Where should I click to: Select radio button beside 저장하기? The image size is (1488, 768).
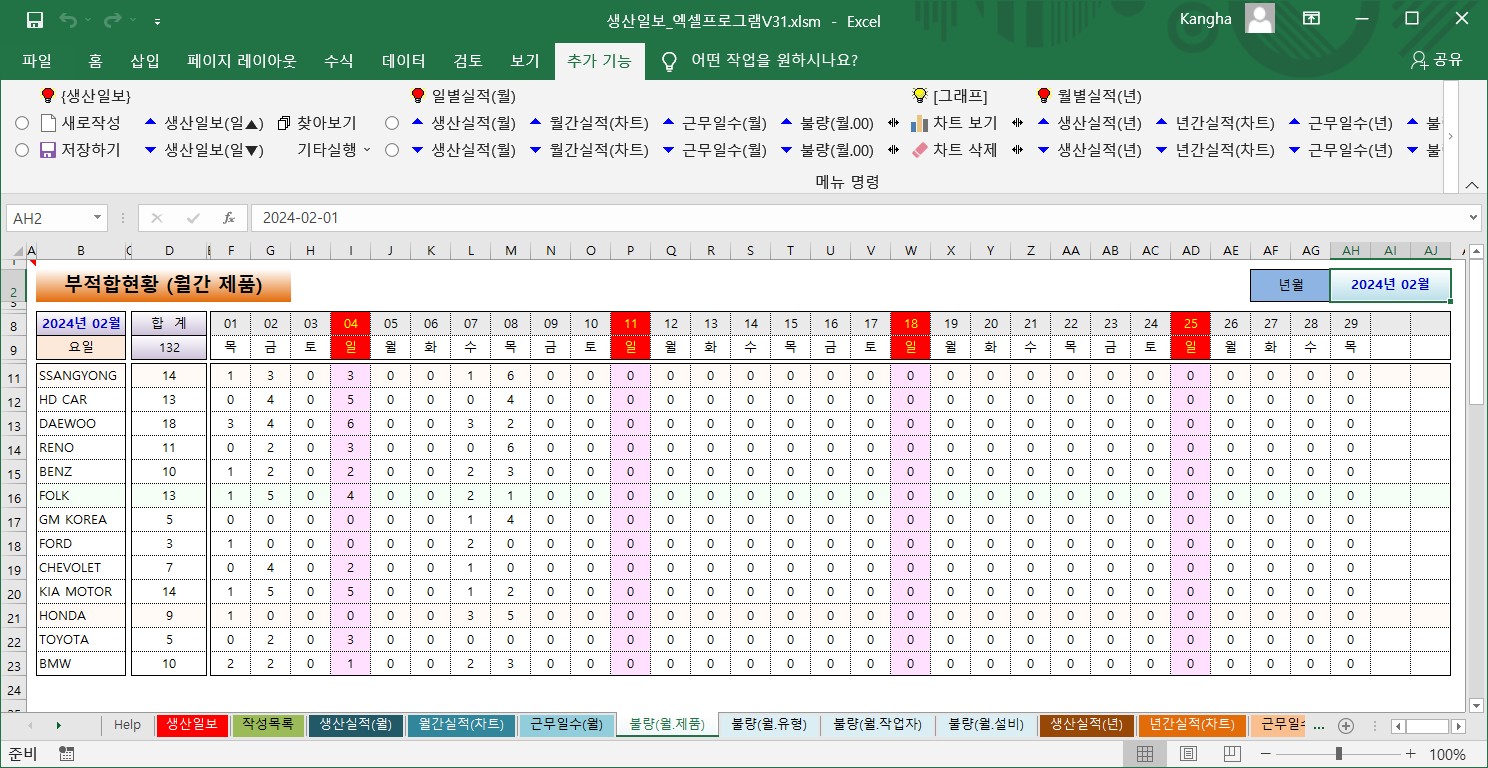pos(22,150)
